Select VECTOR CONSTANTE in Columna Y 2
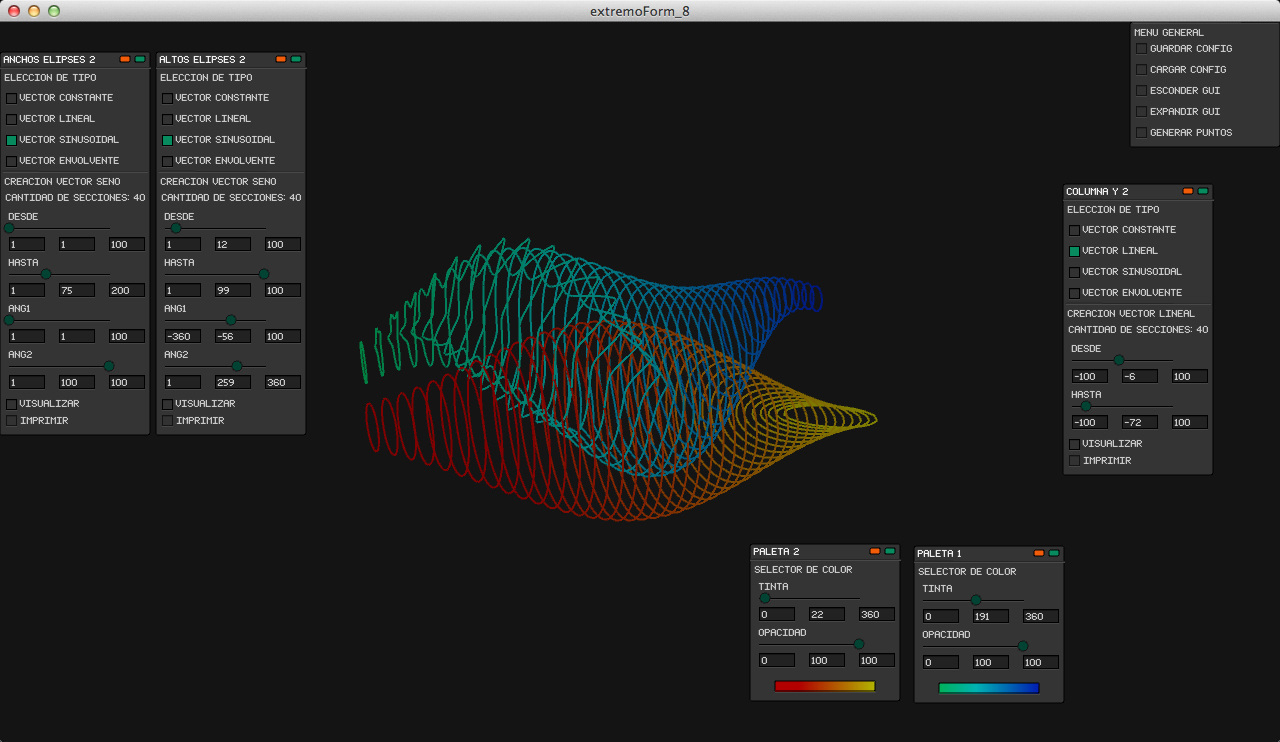The height and width of the screenshot is (742, 1280). pyautogui.click(x=1074, y=230)
